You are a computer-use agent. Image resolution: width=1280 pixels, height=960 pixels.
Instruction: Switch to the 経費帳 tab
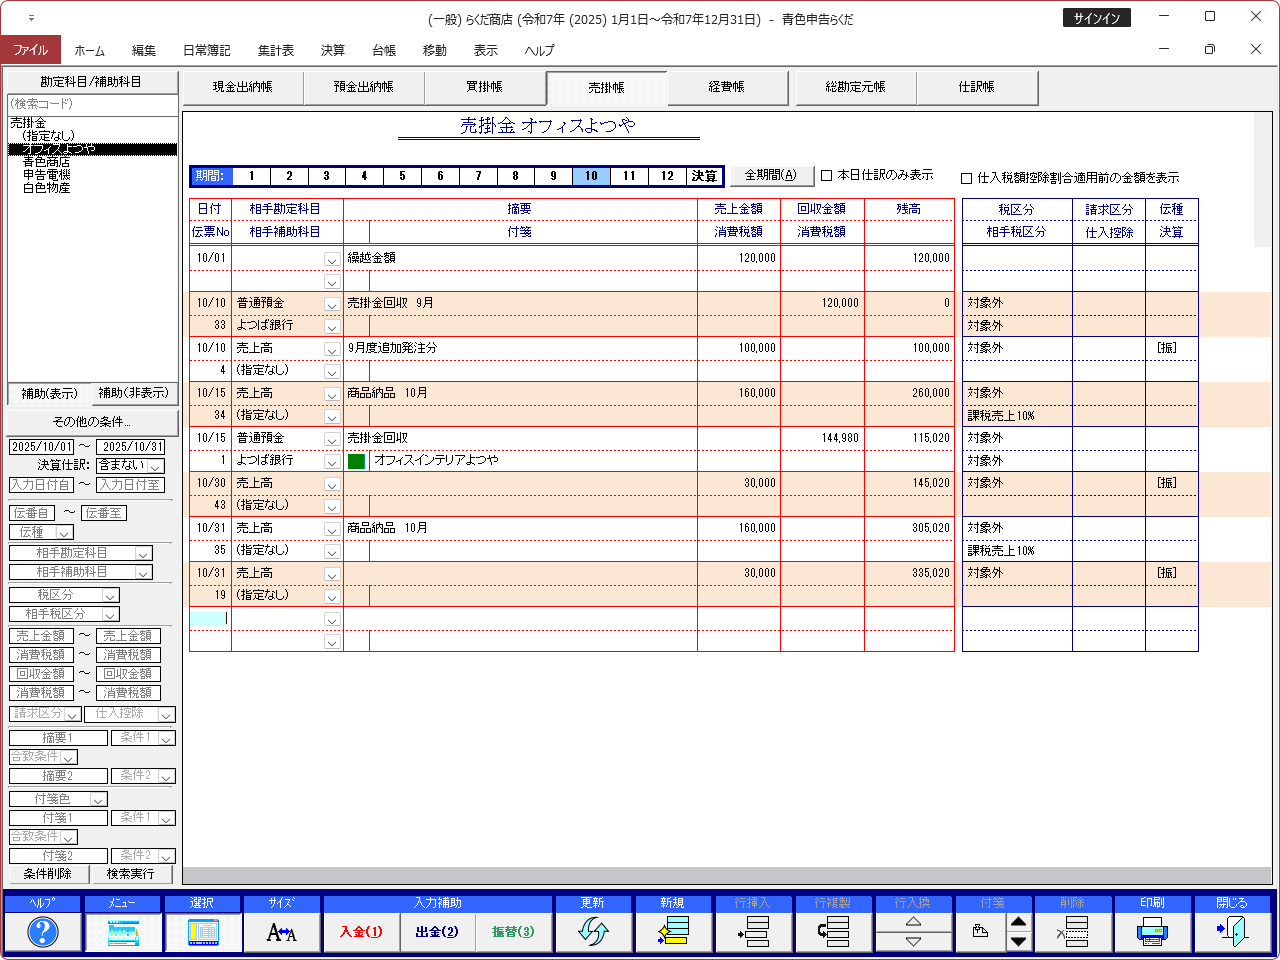pos(727,87)
